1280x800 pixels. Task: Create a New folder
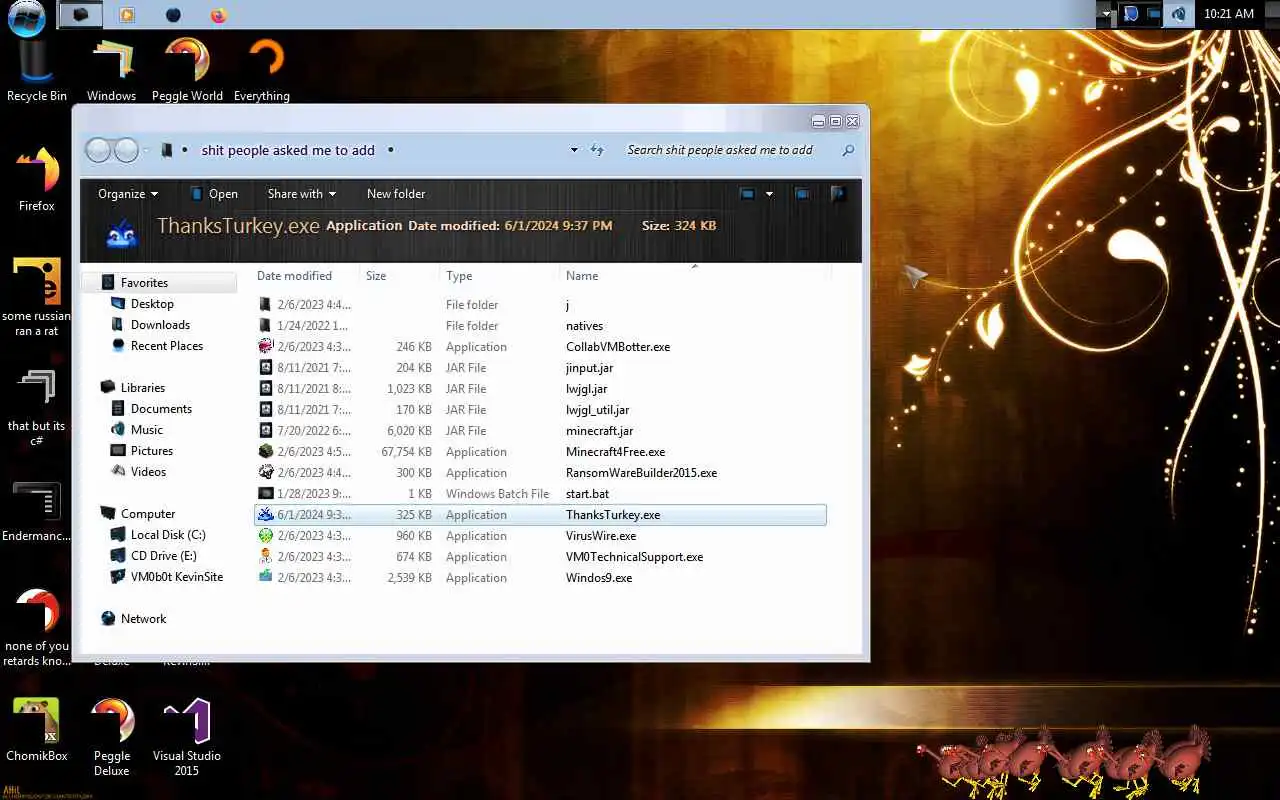(396, 194)
